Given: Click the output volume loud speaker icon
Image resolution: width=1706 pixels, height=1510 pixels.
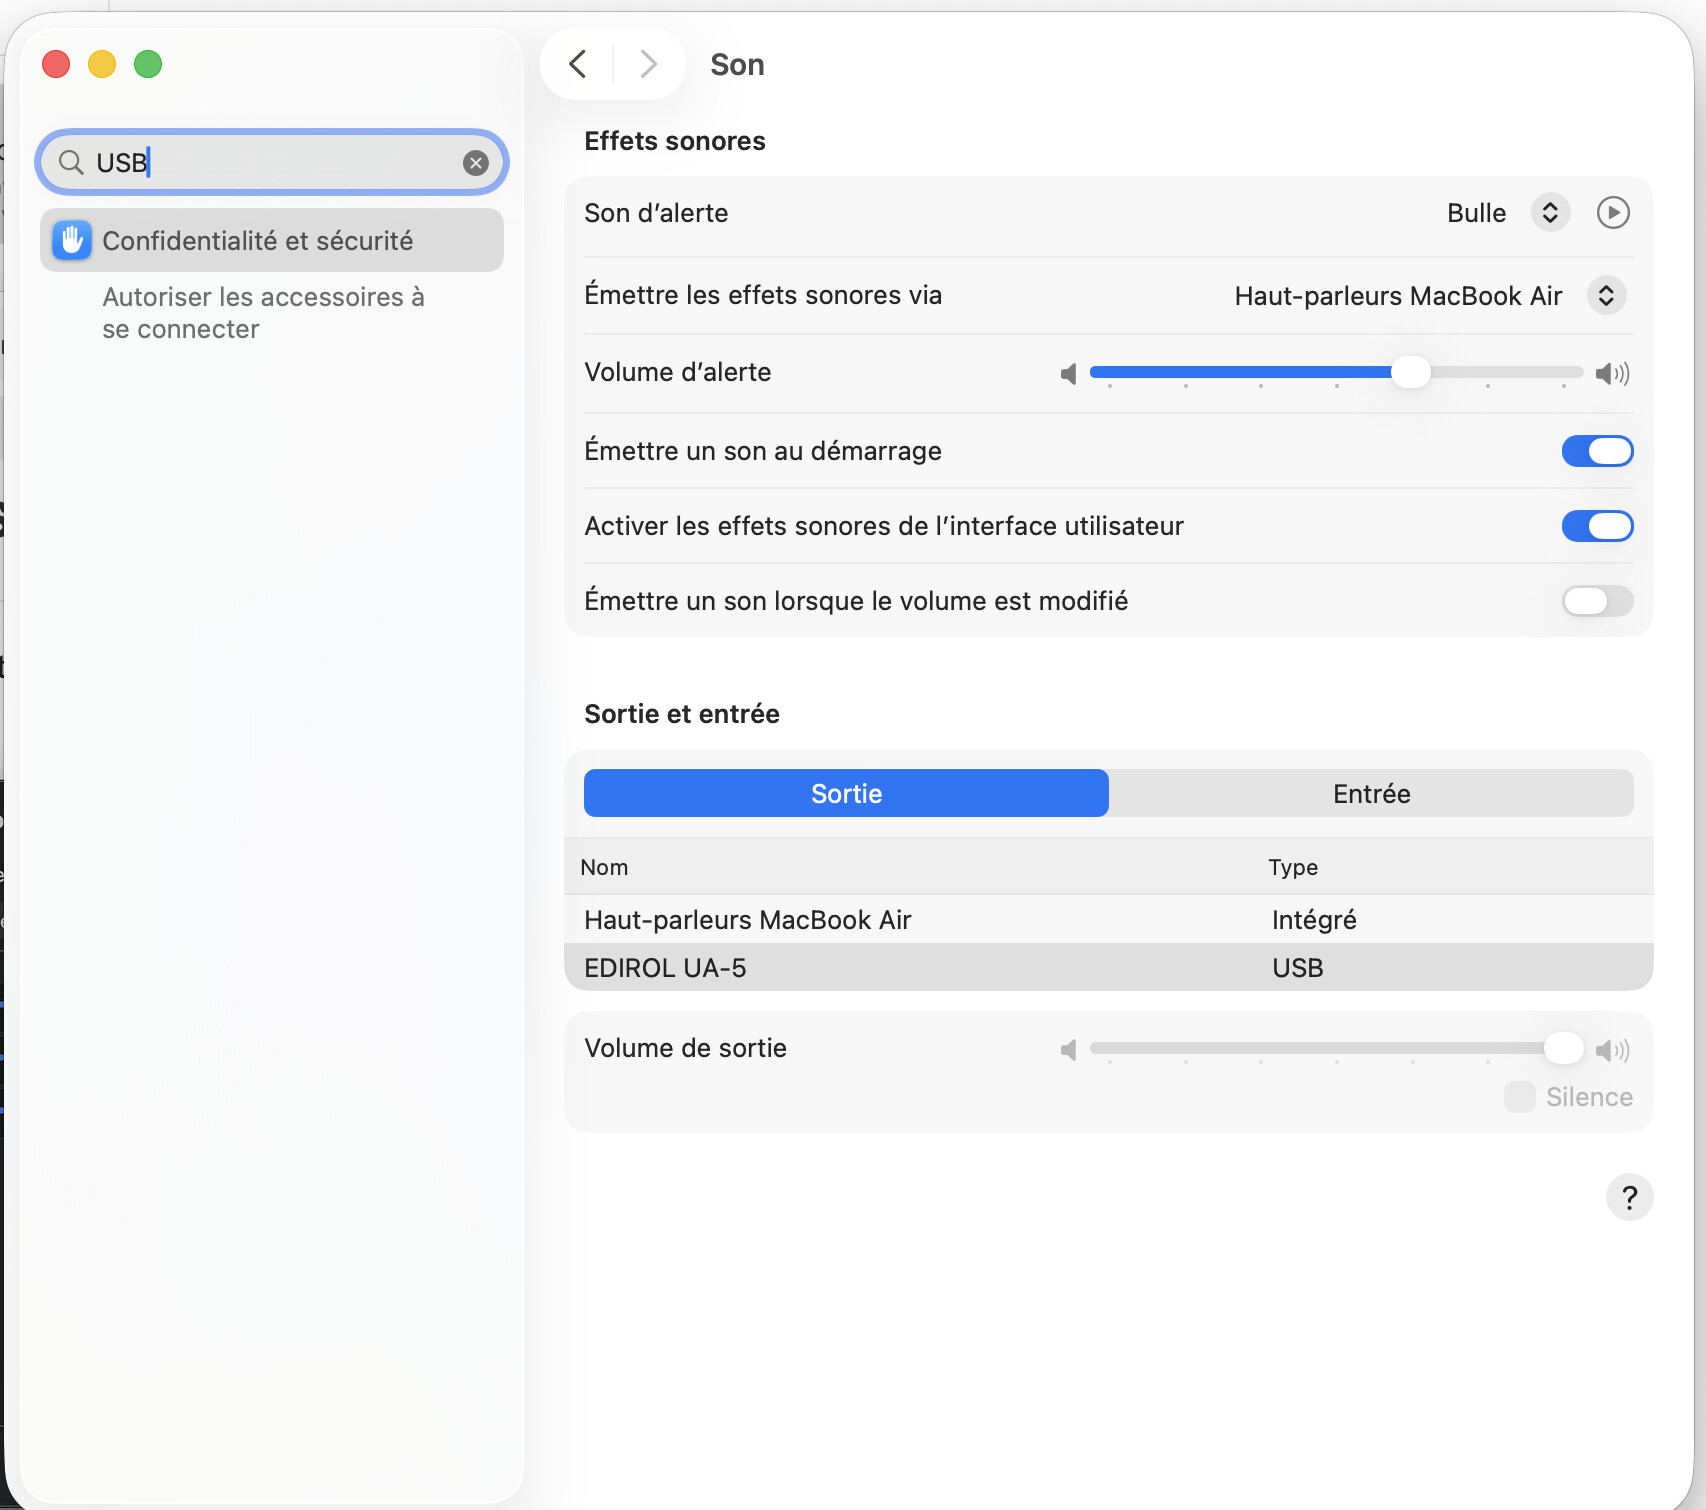Looking at the screenshot, I should coord(1612,1050).
